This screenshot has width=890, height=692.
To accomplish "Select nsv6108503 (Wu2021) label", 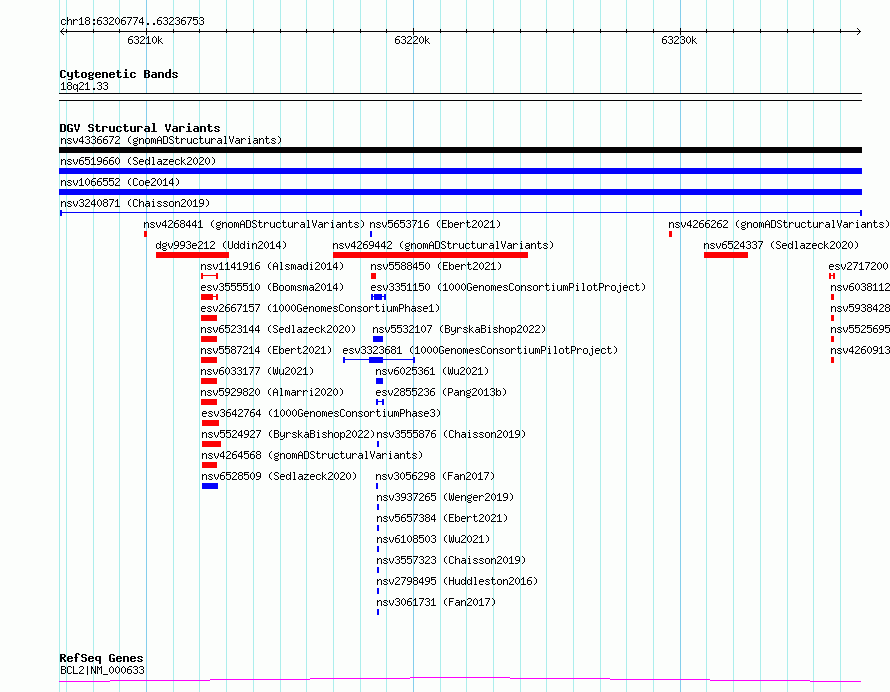I will tap(433, 539).
